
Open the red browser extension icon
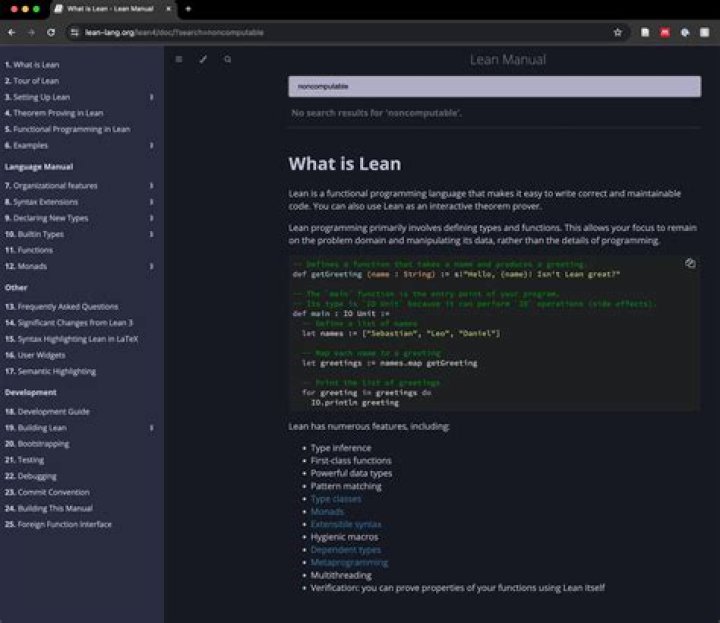[x=664, y=32]
